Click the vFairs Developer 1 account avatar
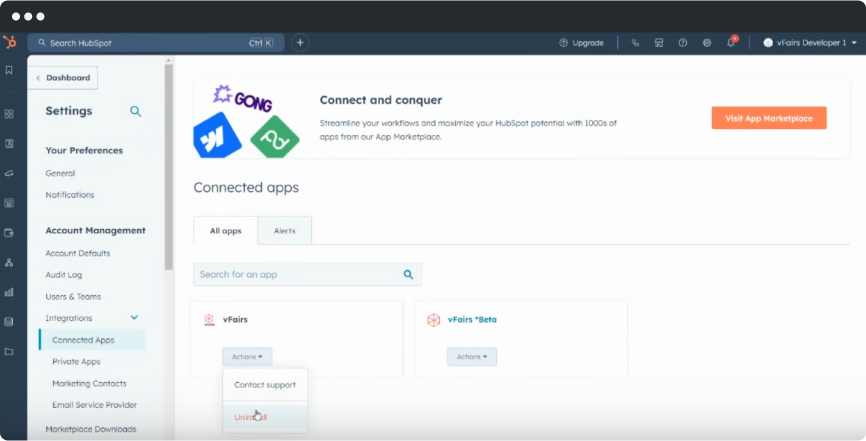866x441 pixels. [x=768, y=43]
